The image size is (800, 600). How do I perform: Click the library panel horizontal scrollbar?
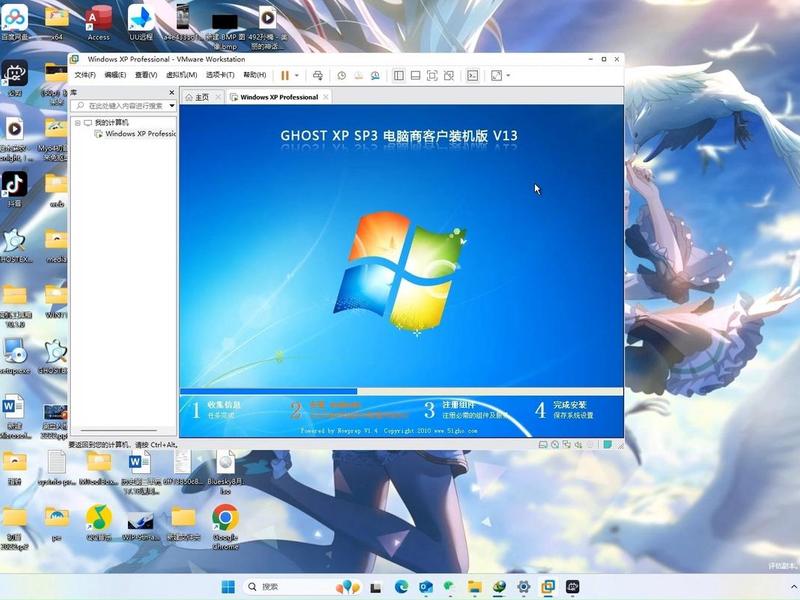pyautogui.click(x=118, y=430)
